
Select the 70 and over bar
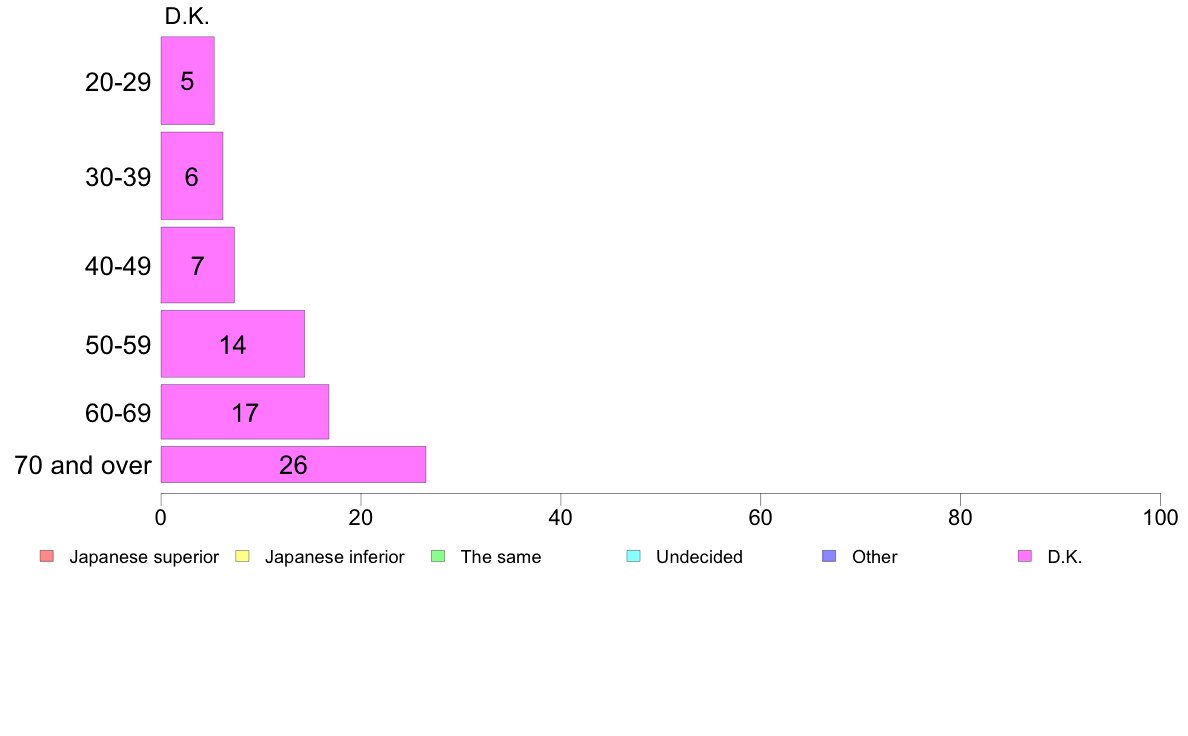tap(293, 465)
